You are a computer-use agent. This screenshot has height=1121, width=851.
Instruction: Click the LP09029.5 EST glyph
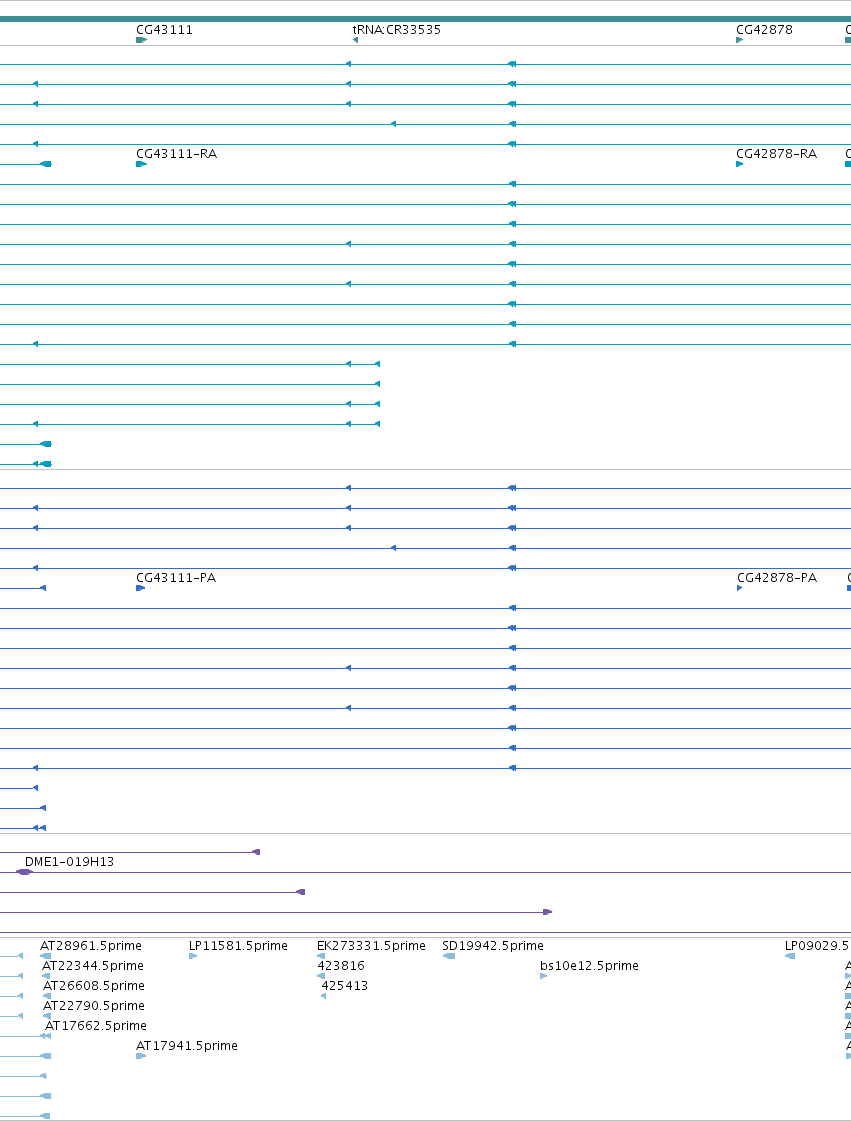(x=789, y=956)
